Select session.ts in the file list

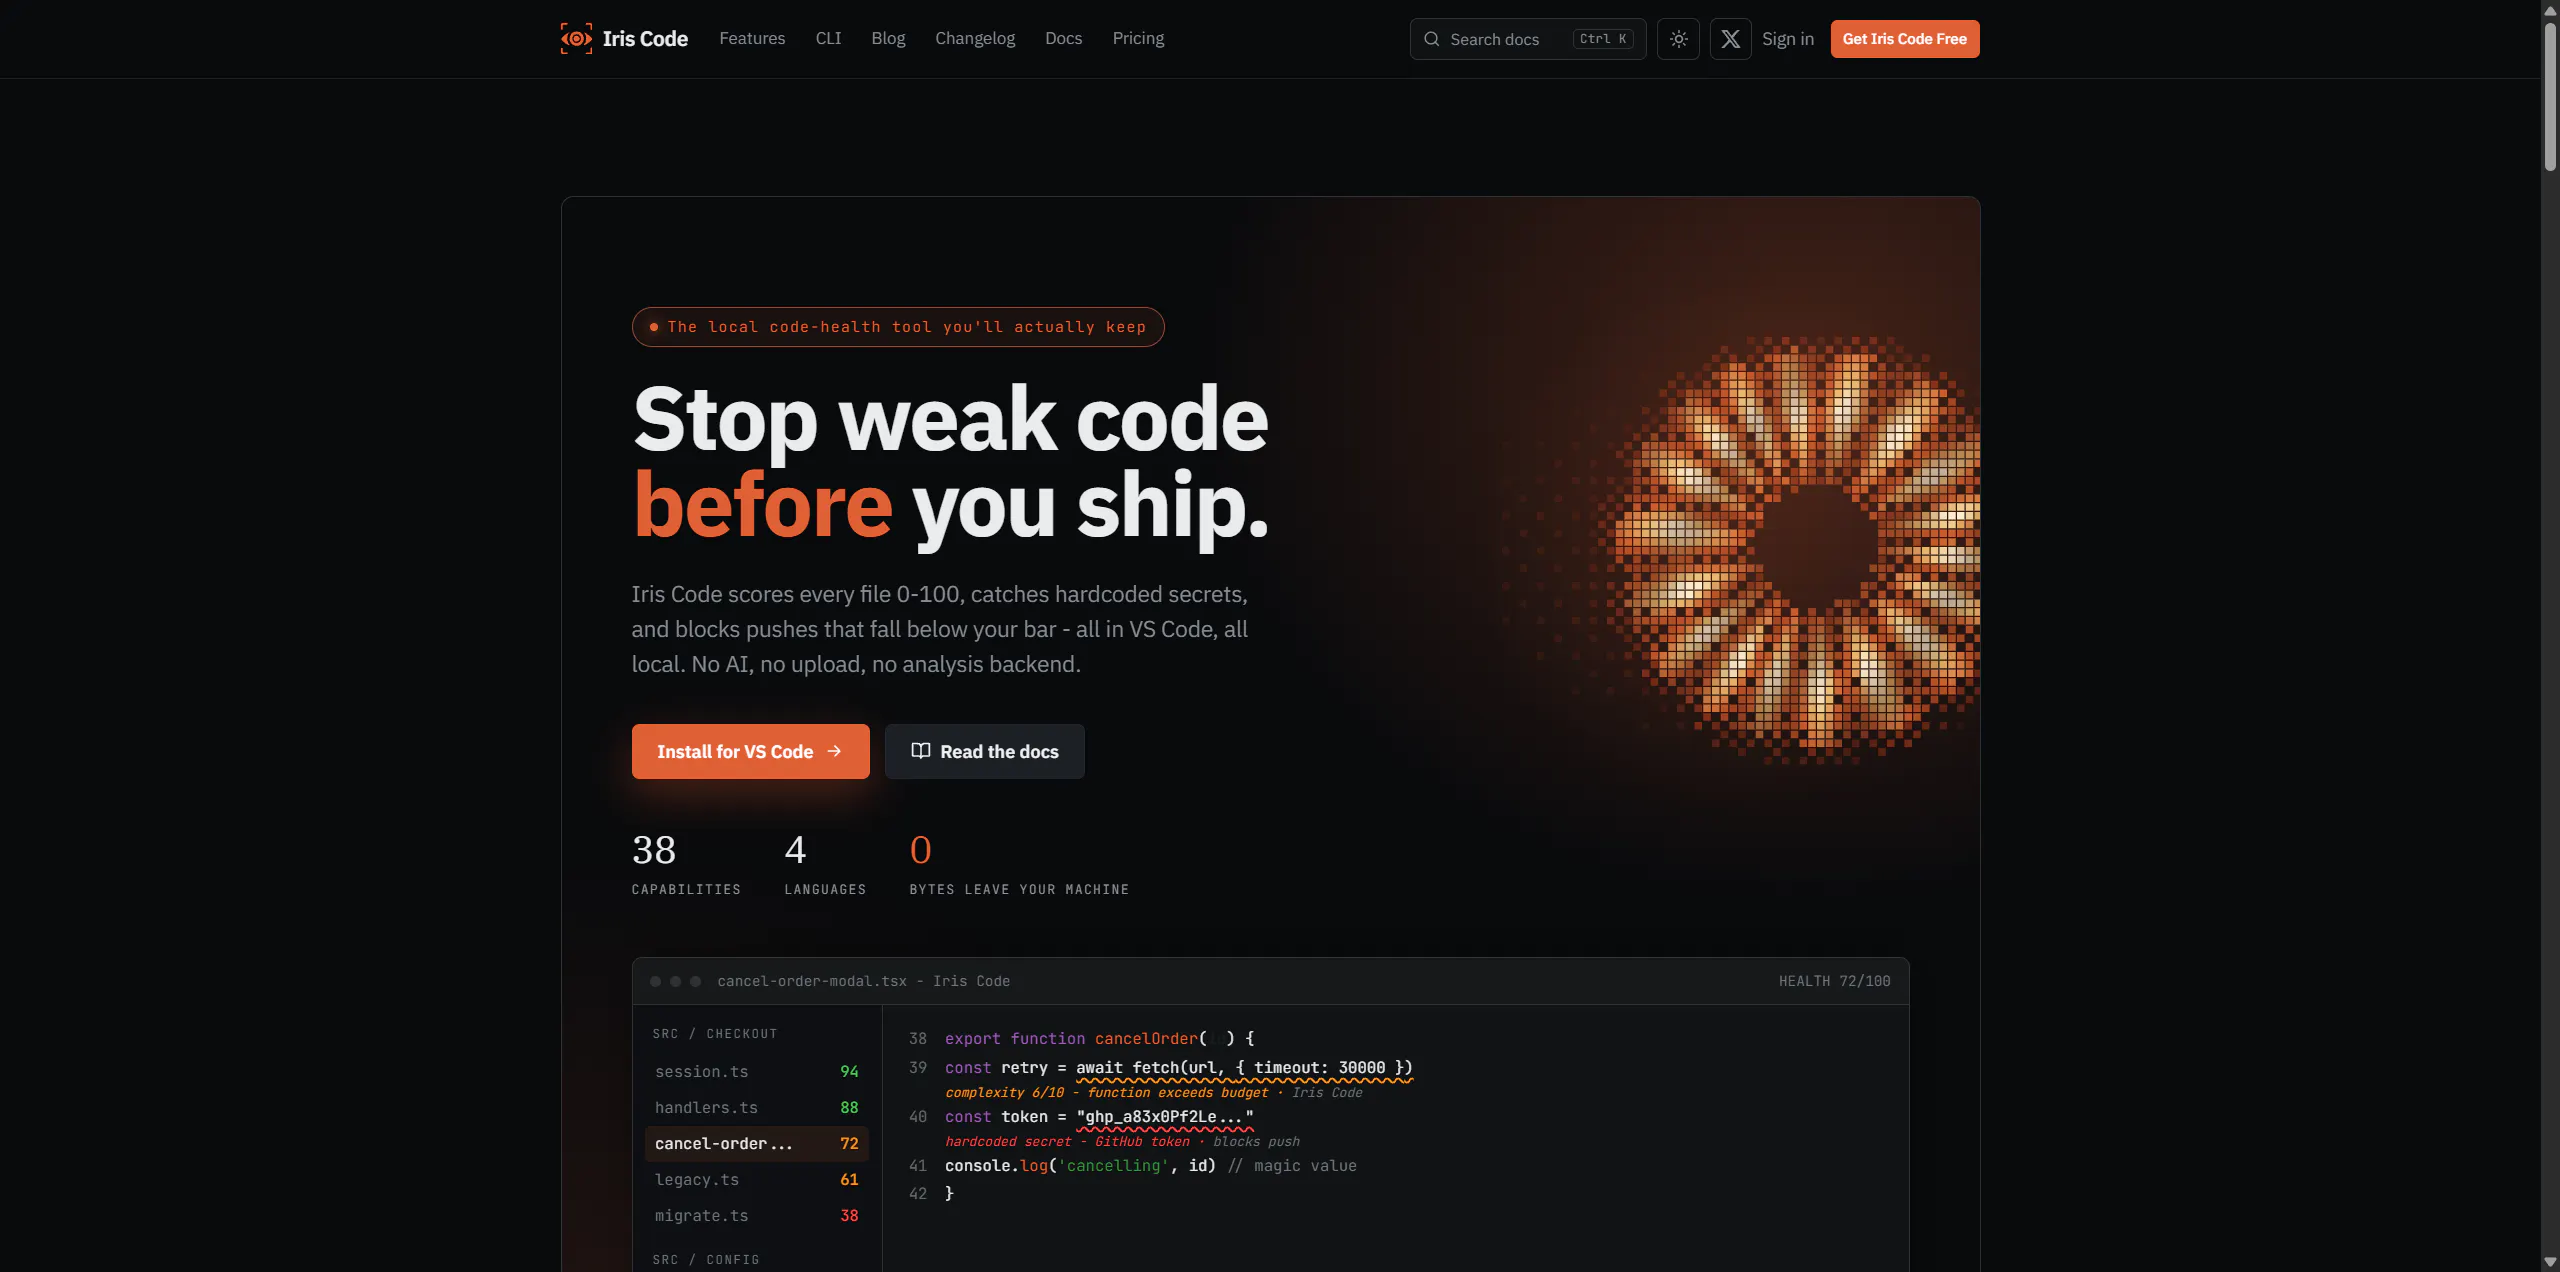pyautogui.click(x=756, y=1071)
